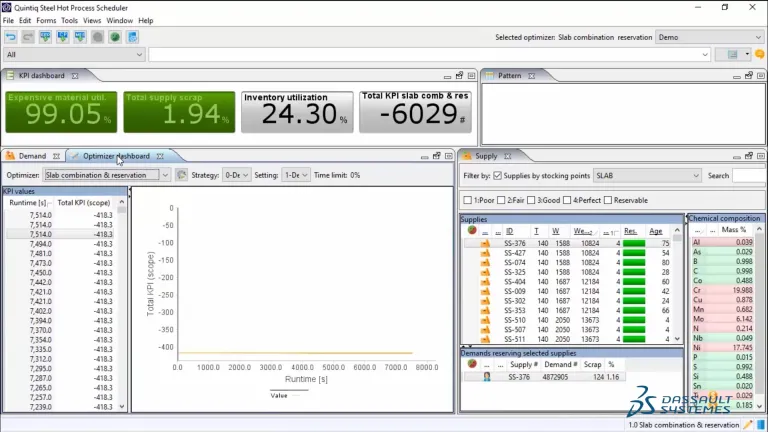Screen dimensions: 768x432
Task: Maximize the Optimizer dashboard panel
Action: tap(449, 156)
